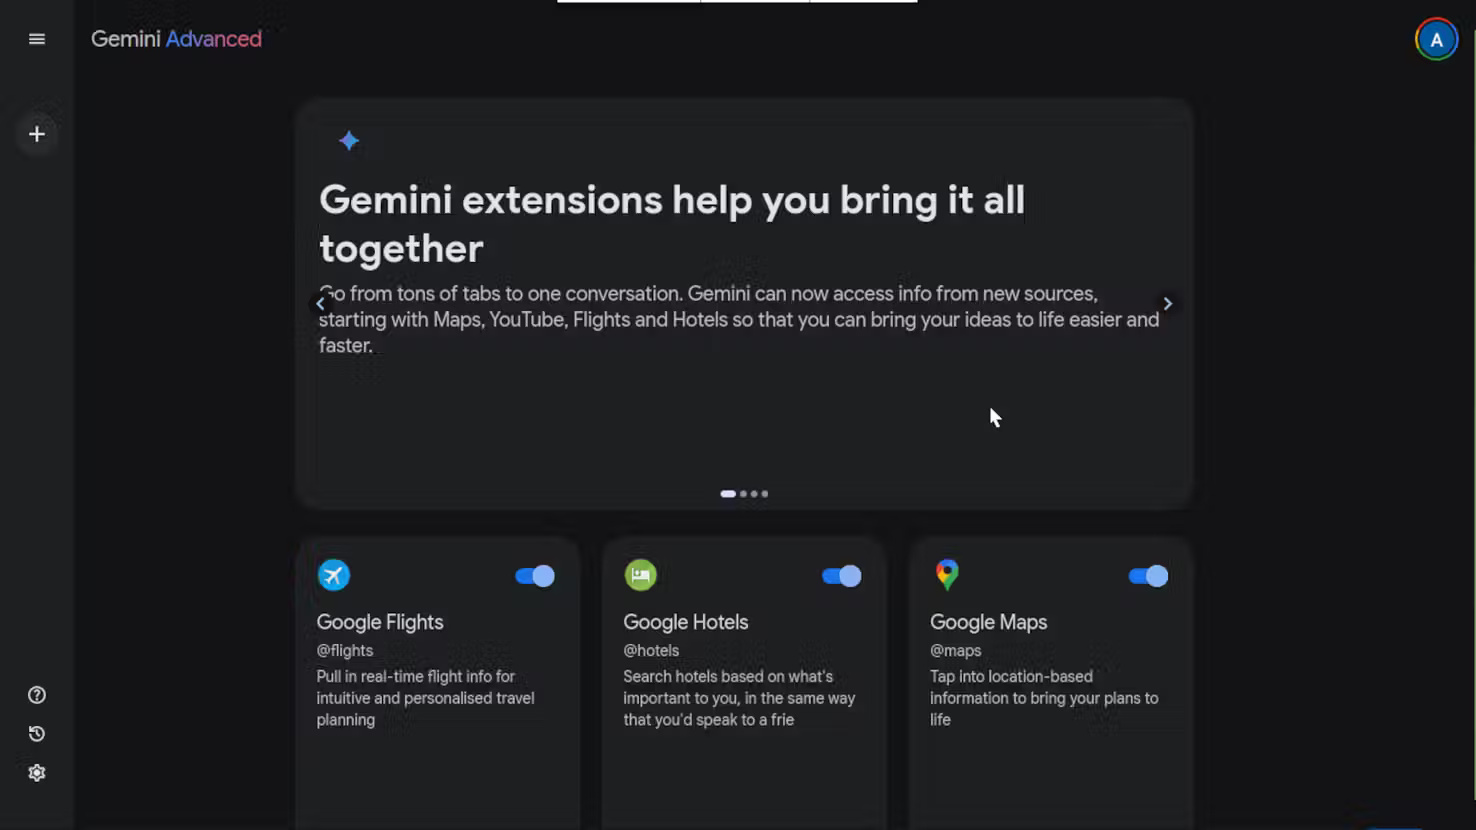Click the Google Maps pin icon

coord(947,575)
